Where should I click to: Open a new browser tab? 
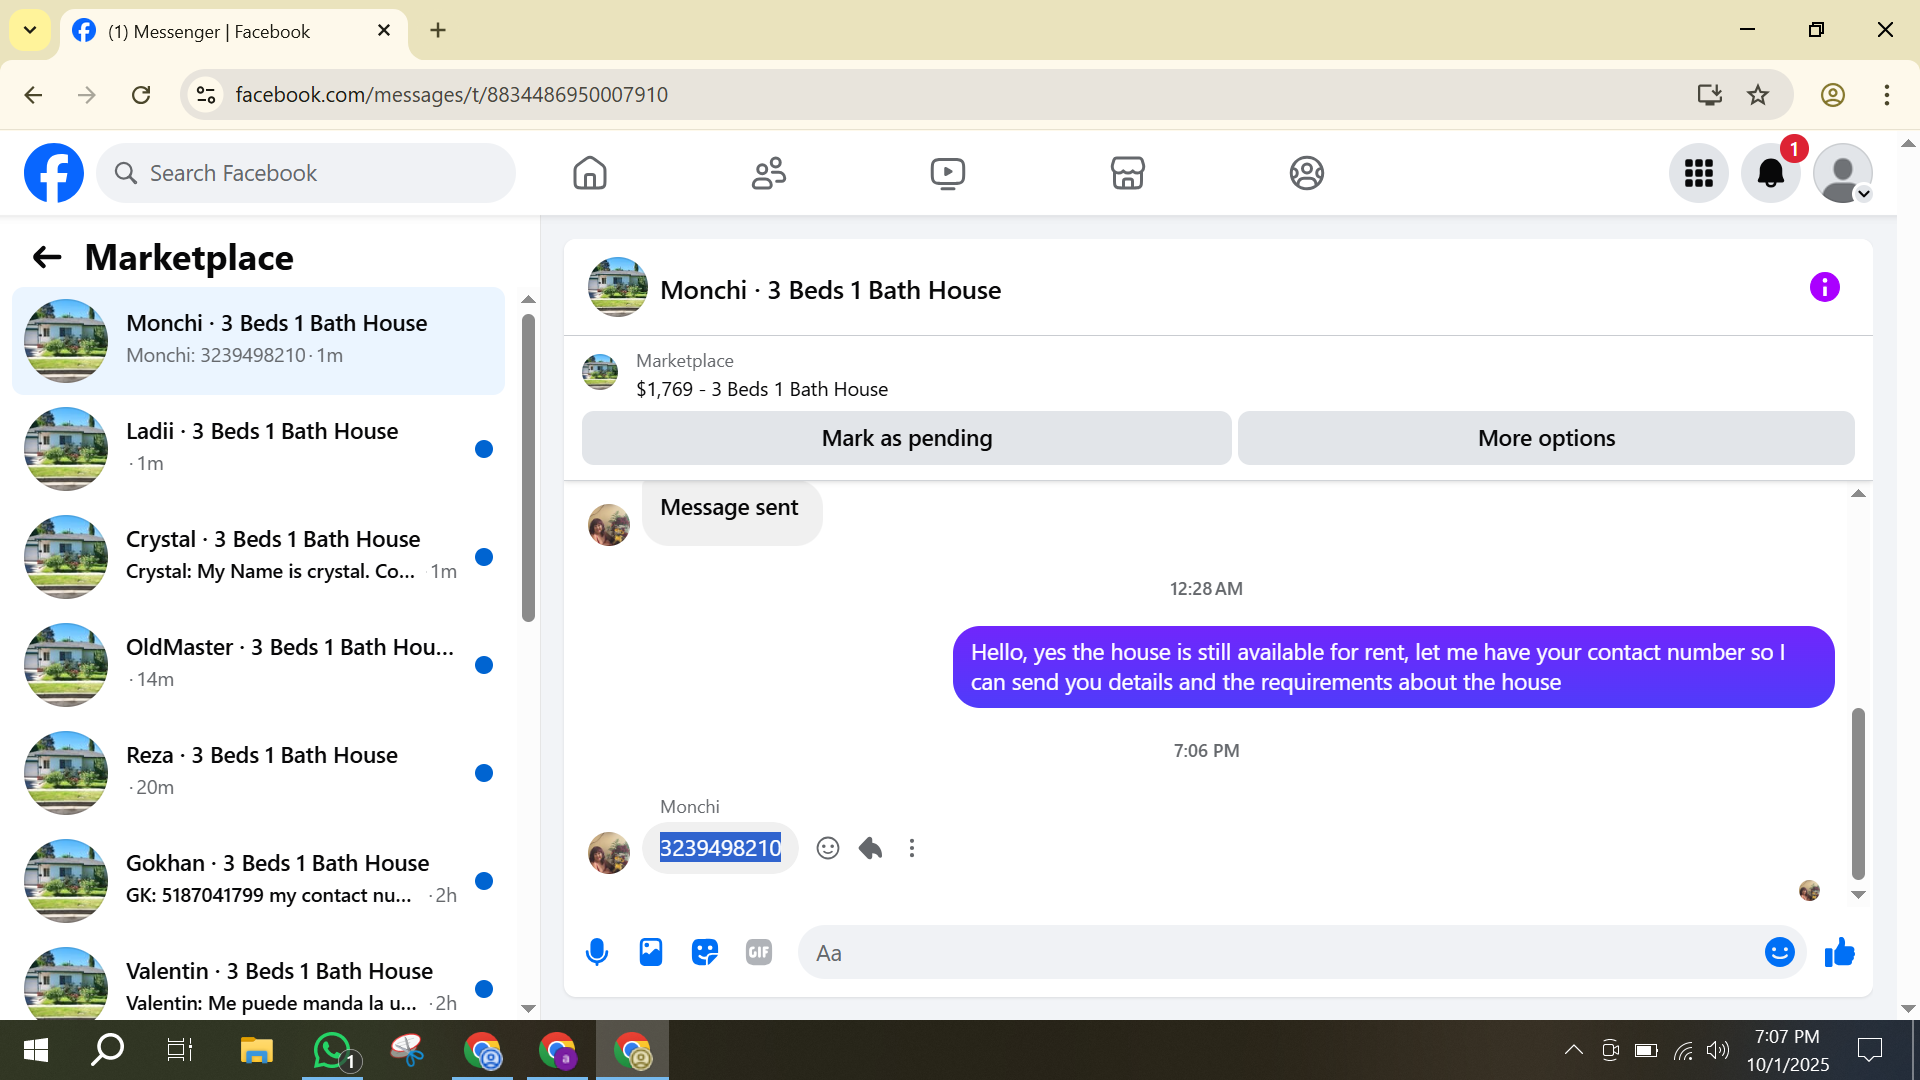click(x=438, y=30)
